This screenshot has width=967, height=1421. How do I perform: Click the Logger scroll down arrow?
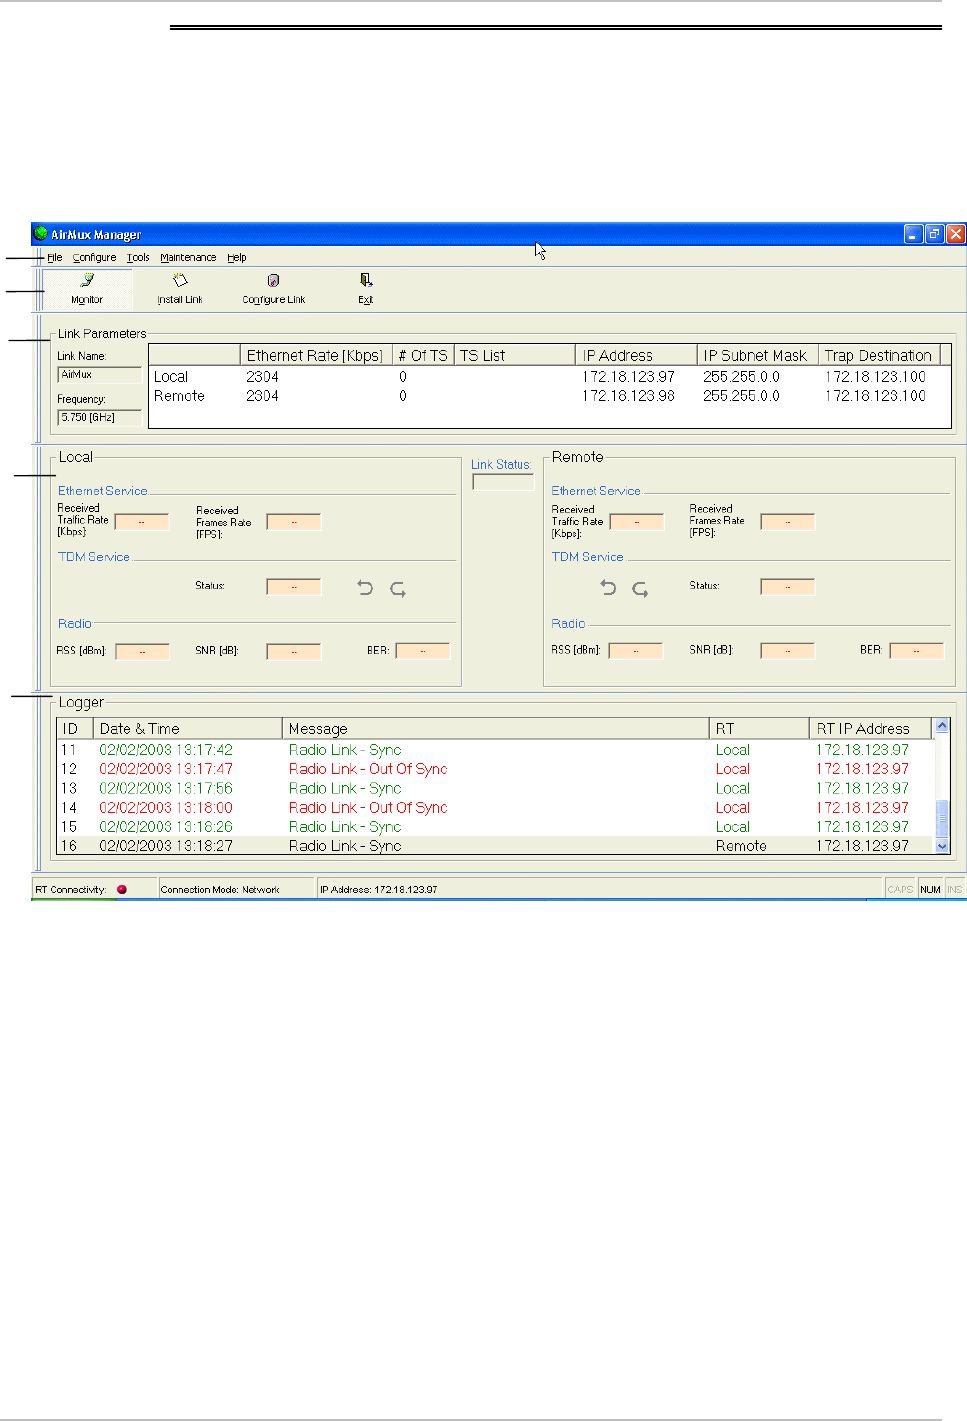pyautogui.click(x=942, y=845)
